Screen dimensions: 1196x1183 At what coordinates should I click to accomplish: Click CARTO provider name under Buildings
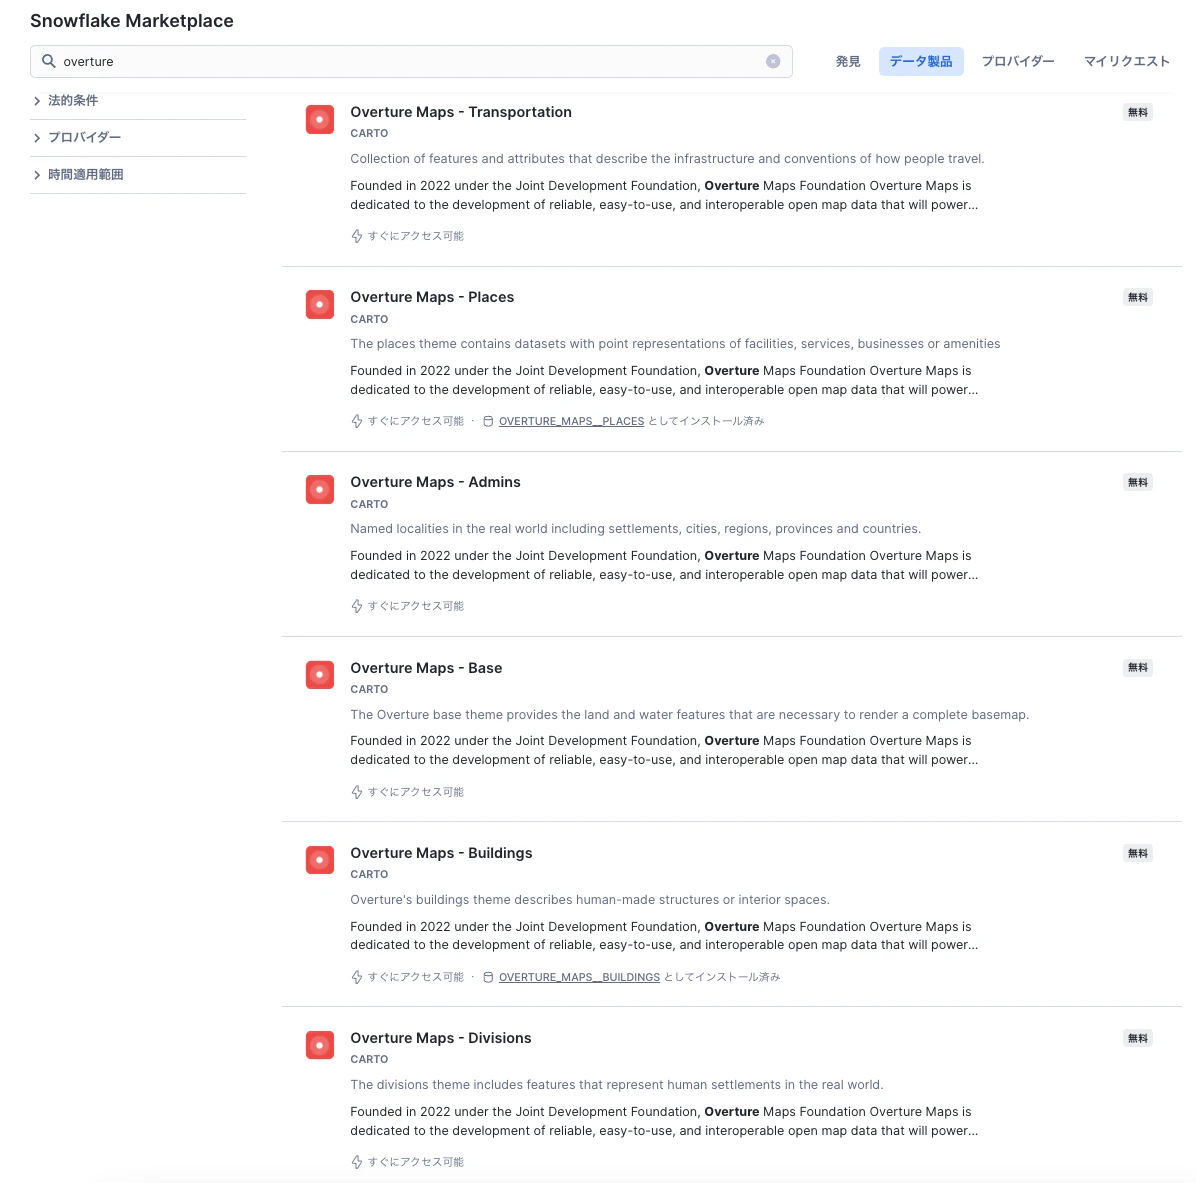pos(369,874)
